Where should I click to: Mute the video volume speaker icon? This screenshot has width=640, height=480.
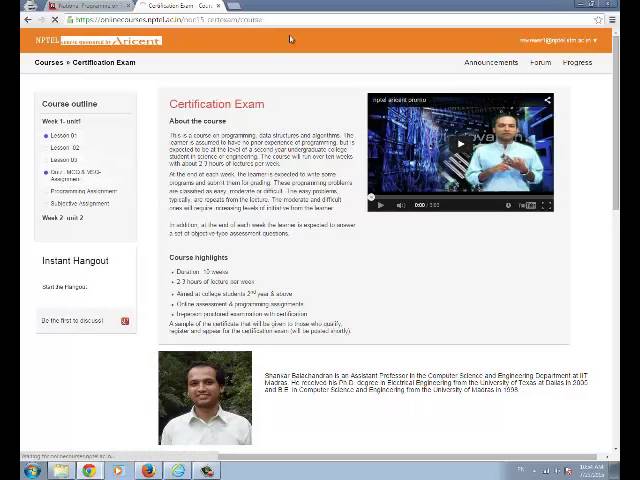click(x=400, y=205)
